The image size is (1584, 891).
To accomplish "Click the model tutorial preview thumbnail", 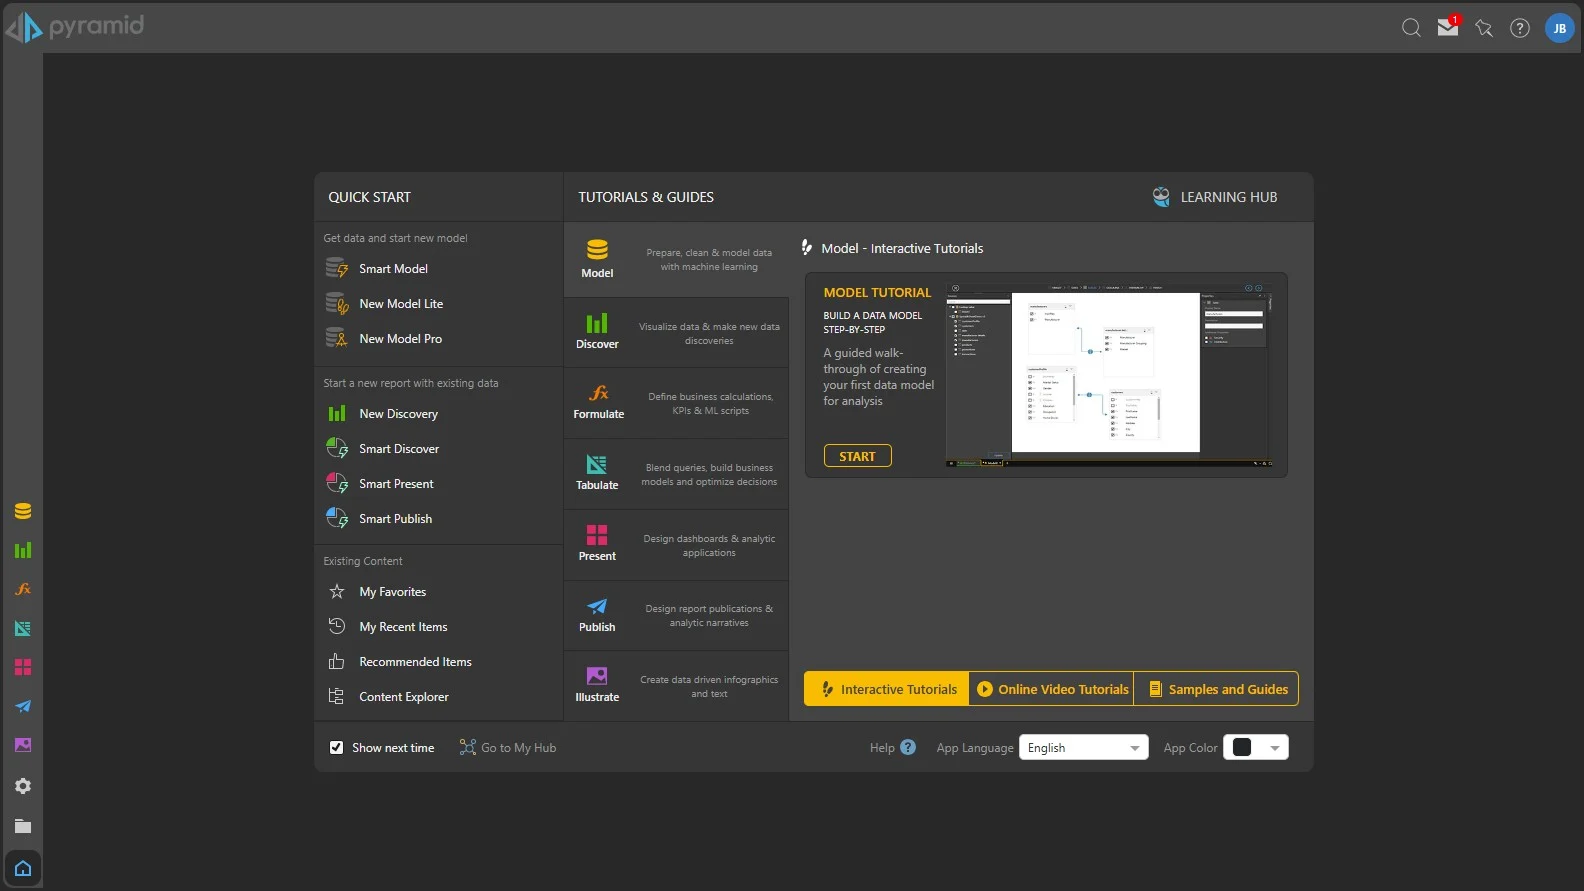I will (x=1108, y=375).
